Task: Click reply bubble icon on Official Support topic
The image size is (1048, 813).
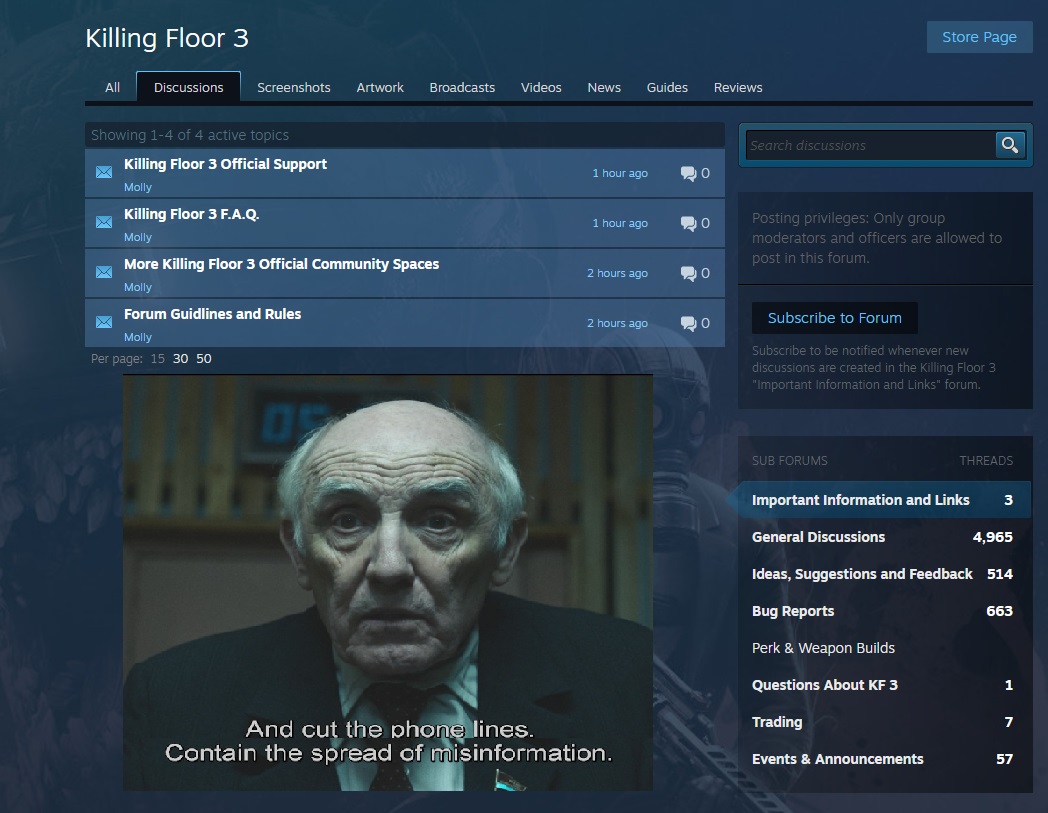Action: [688, 173]
